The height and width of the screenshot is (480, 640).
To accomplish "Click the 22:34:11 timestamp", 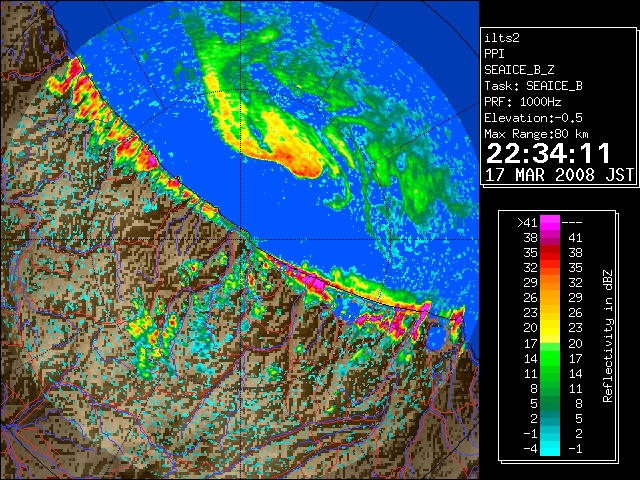I will pyautogui.click(x=548, y=153).
